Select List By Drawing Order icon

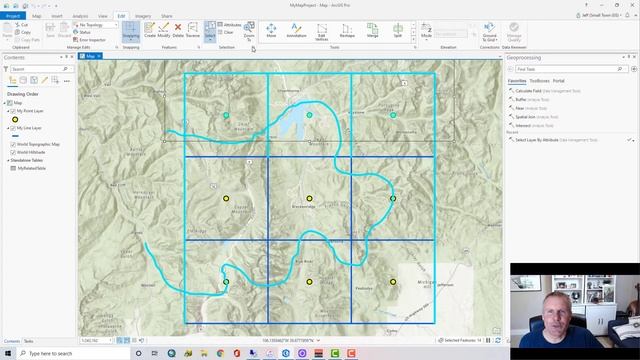13,80
